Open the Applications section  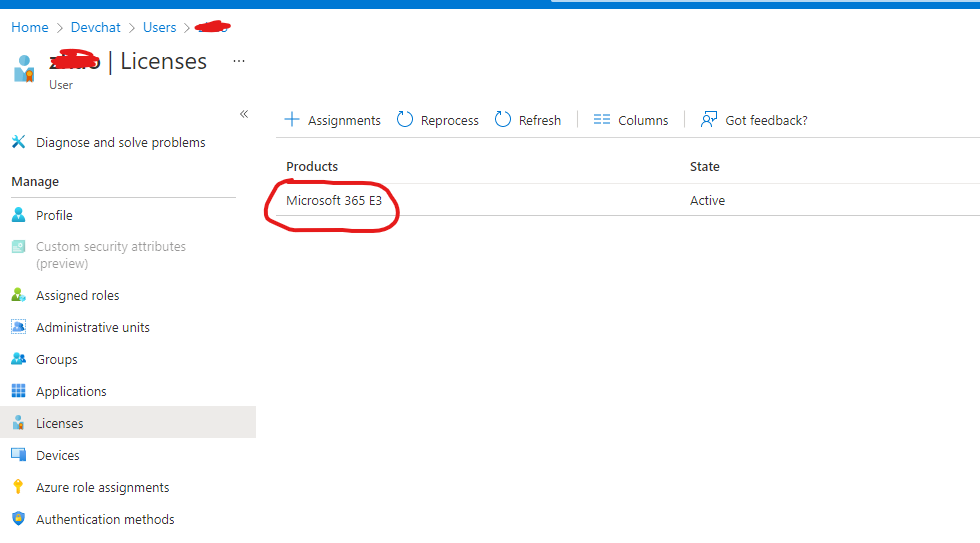click(x=71, y=391)
